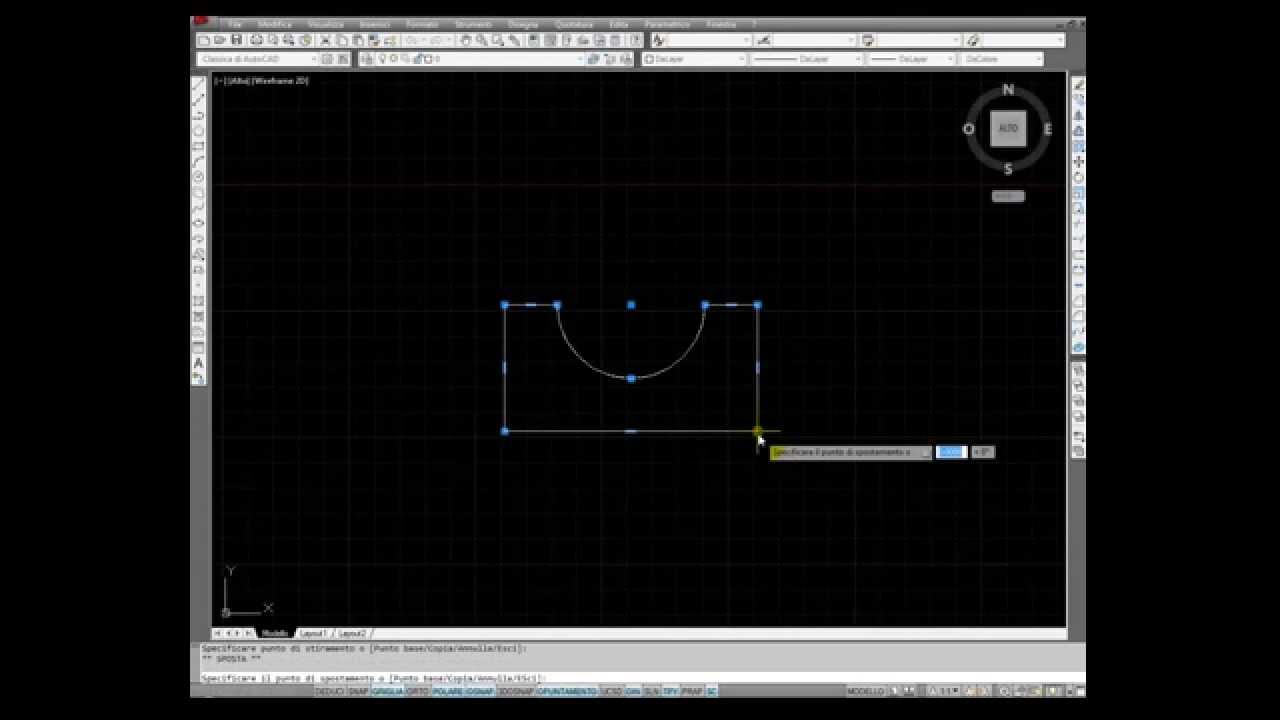The height and width of the screenshot is (720, 1280).
Task: Click the UCS menu button below ViewCube
Action: (x=1008, y=196)
